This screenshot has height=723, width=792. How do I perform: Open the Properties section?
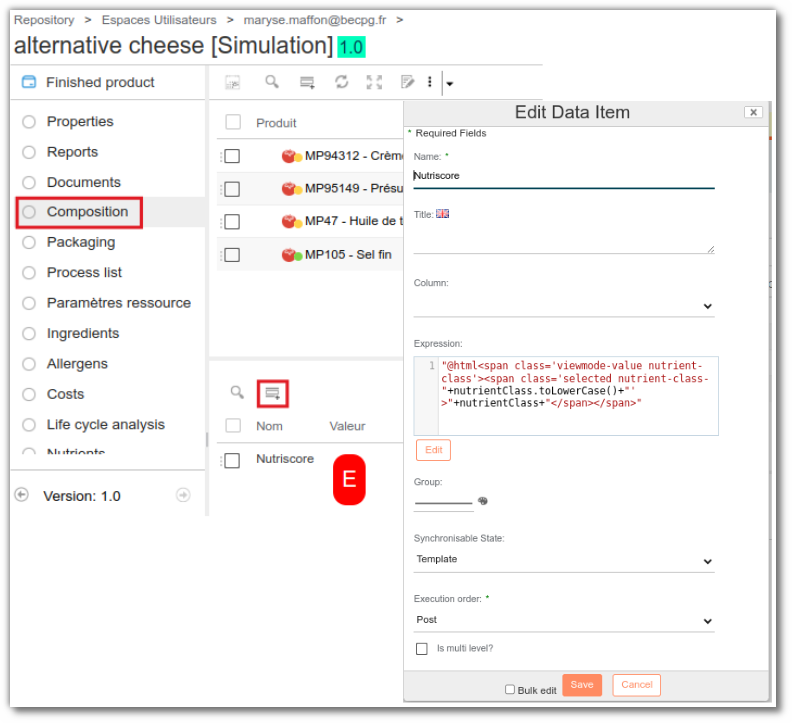click(80, 121)
